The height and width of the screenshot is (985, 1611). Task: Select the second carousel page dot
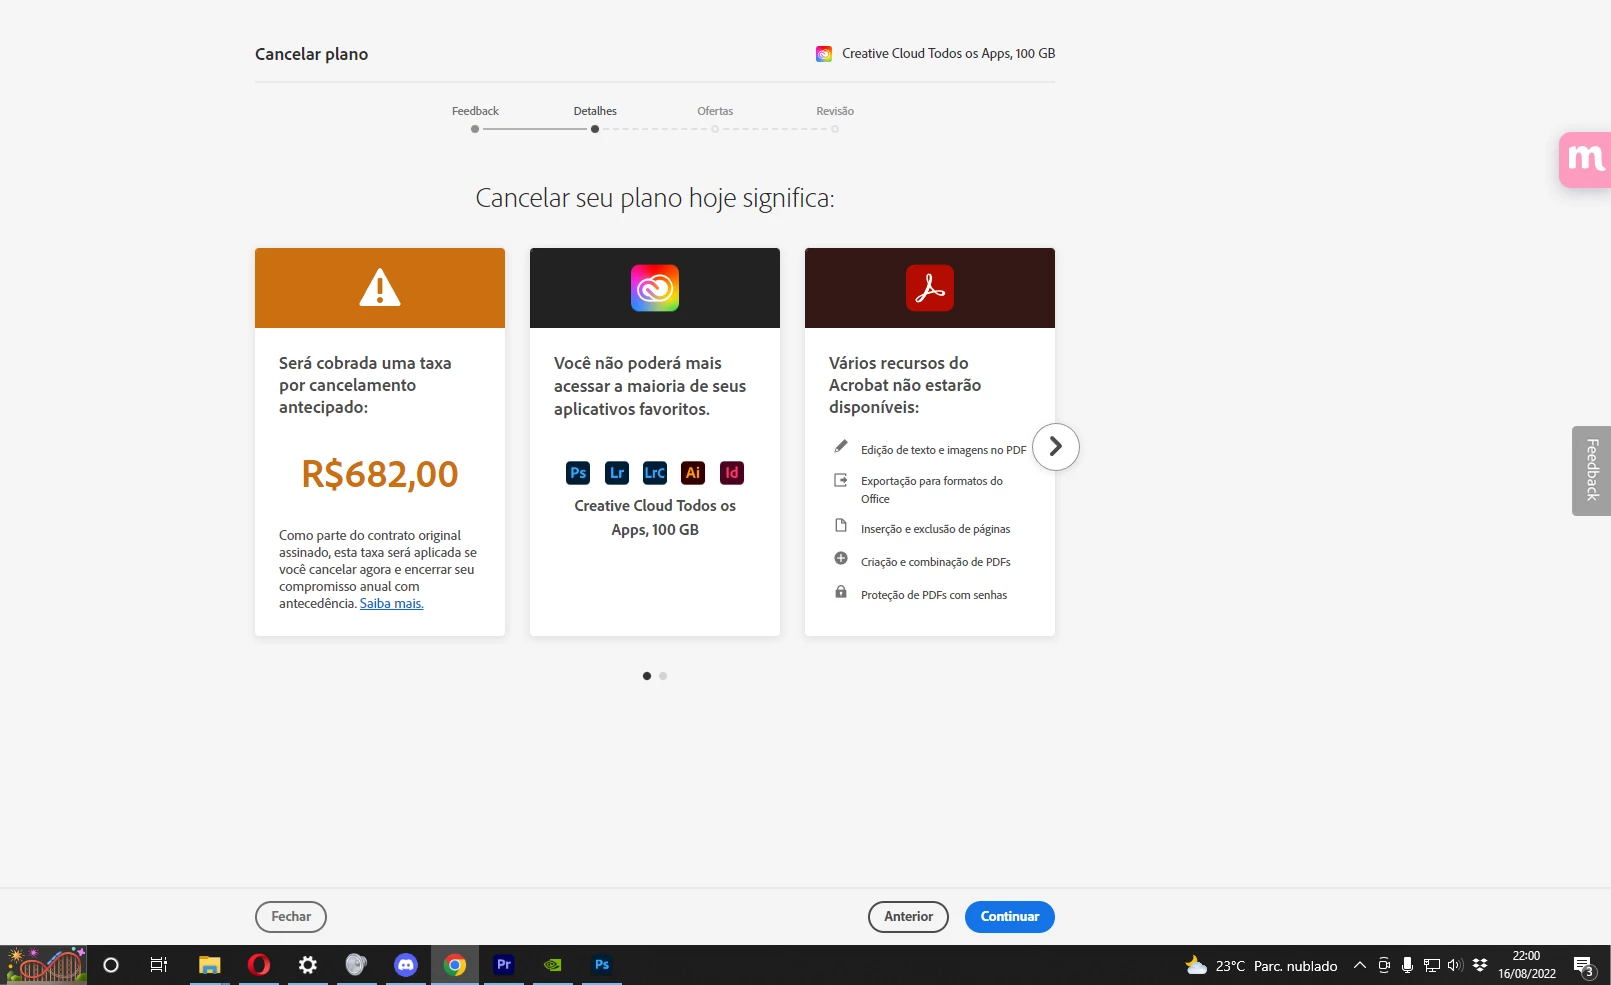pos(663,676)
